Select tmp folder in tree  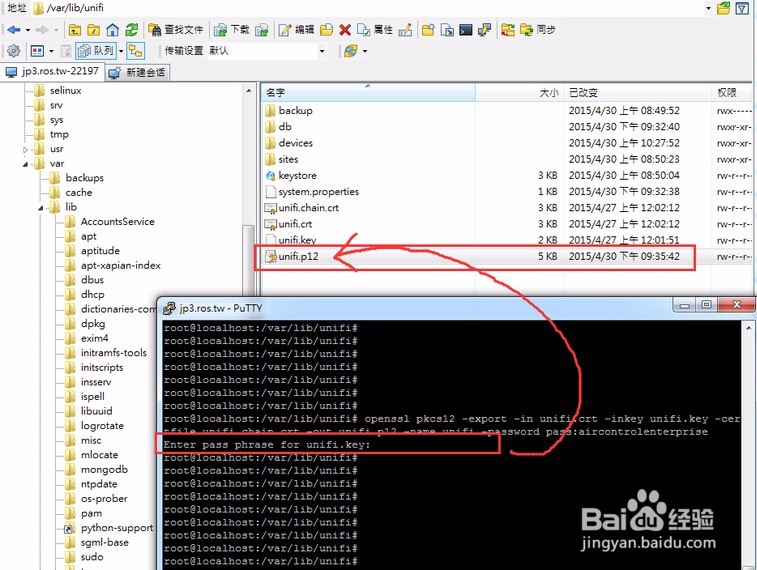59,134
